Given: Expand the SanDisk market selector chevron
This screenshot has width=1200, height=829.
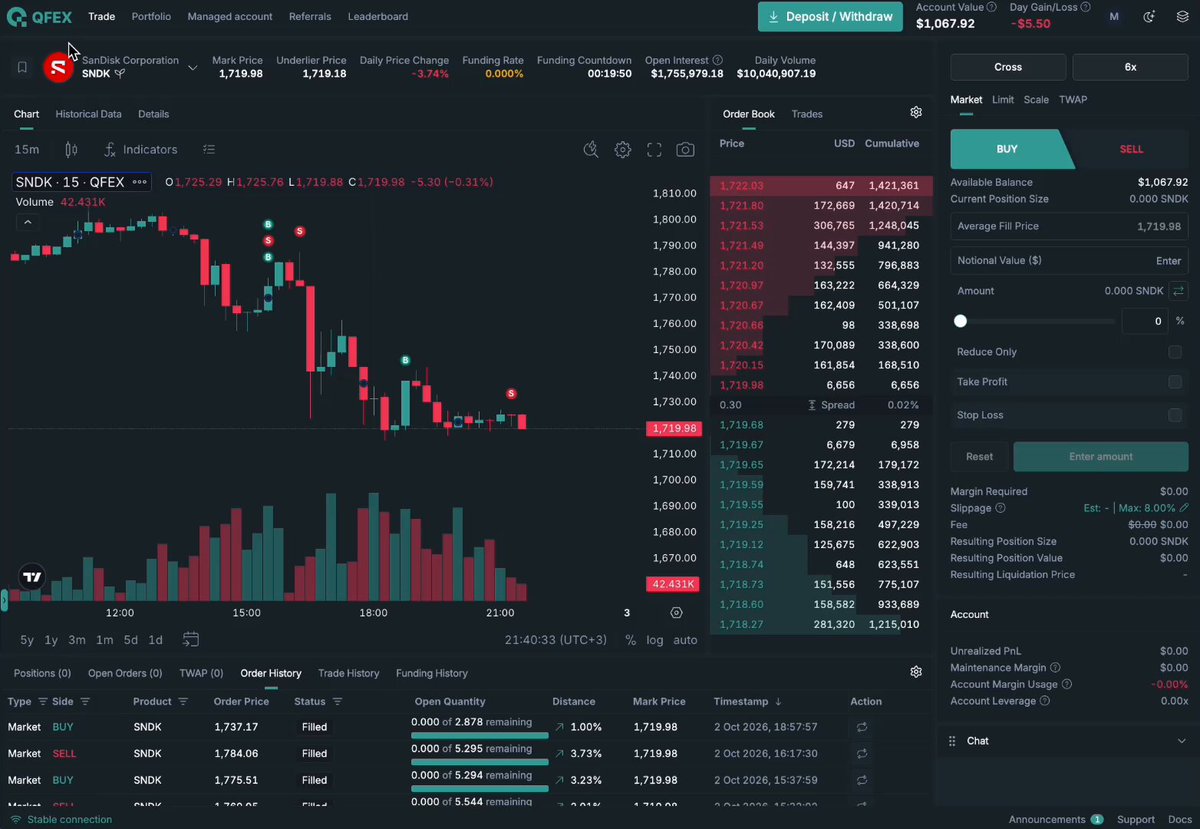Looking at the screenshot, I should [193, 68].
